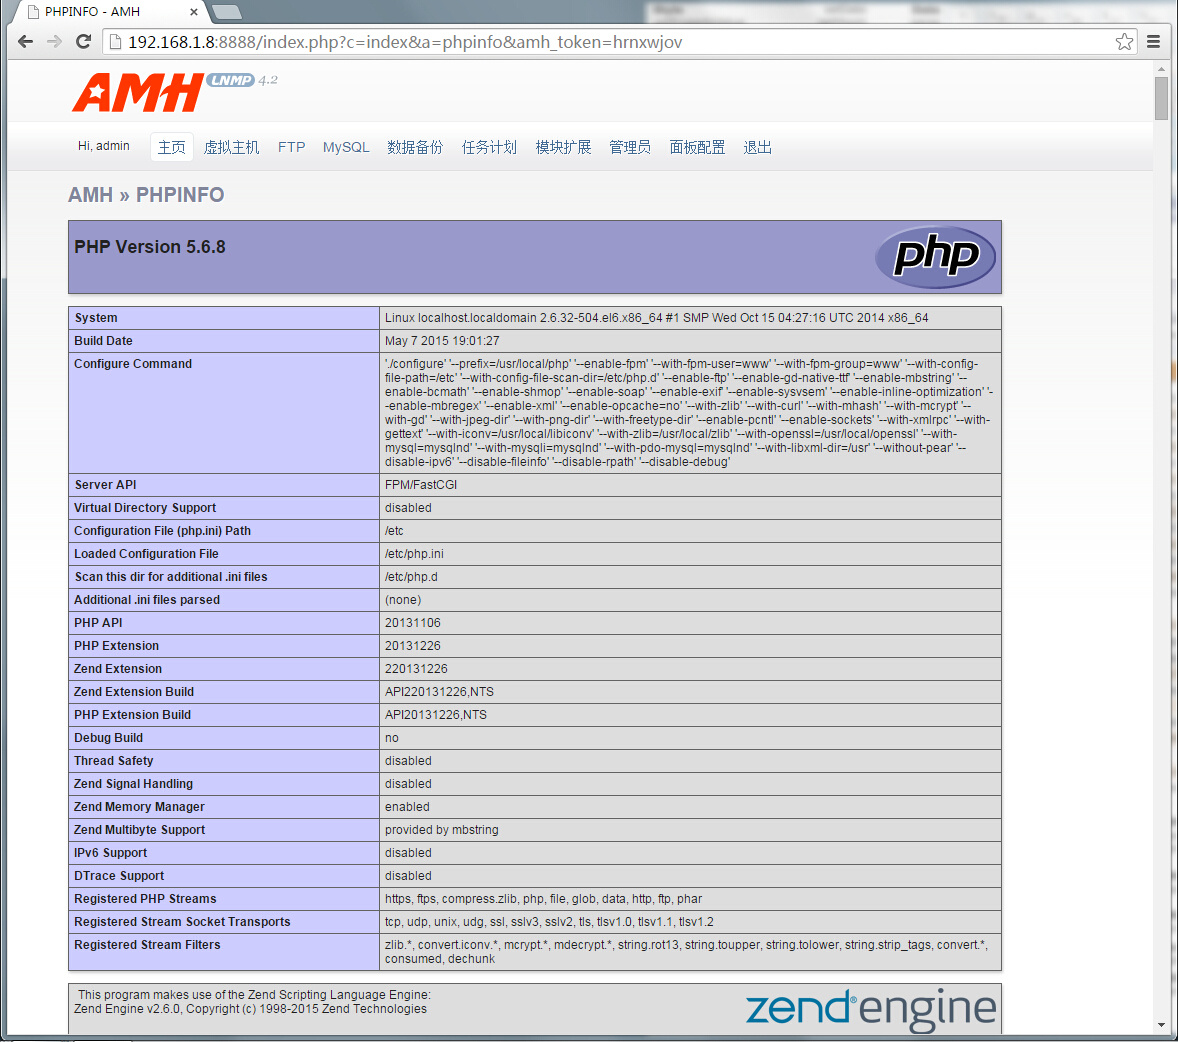This screenshot has width=1178, height=1042.
Task: Select the 主页 navigation item
Action: coord(171,146)
